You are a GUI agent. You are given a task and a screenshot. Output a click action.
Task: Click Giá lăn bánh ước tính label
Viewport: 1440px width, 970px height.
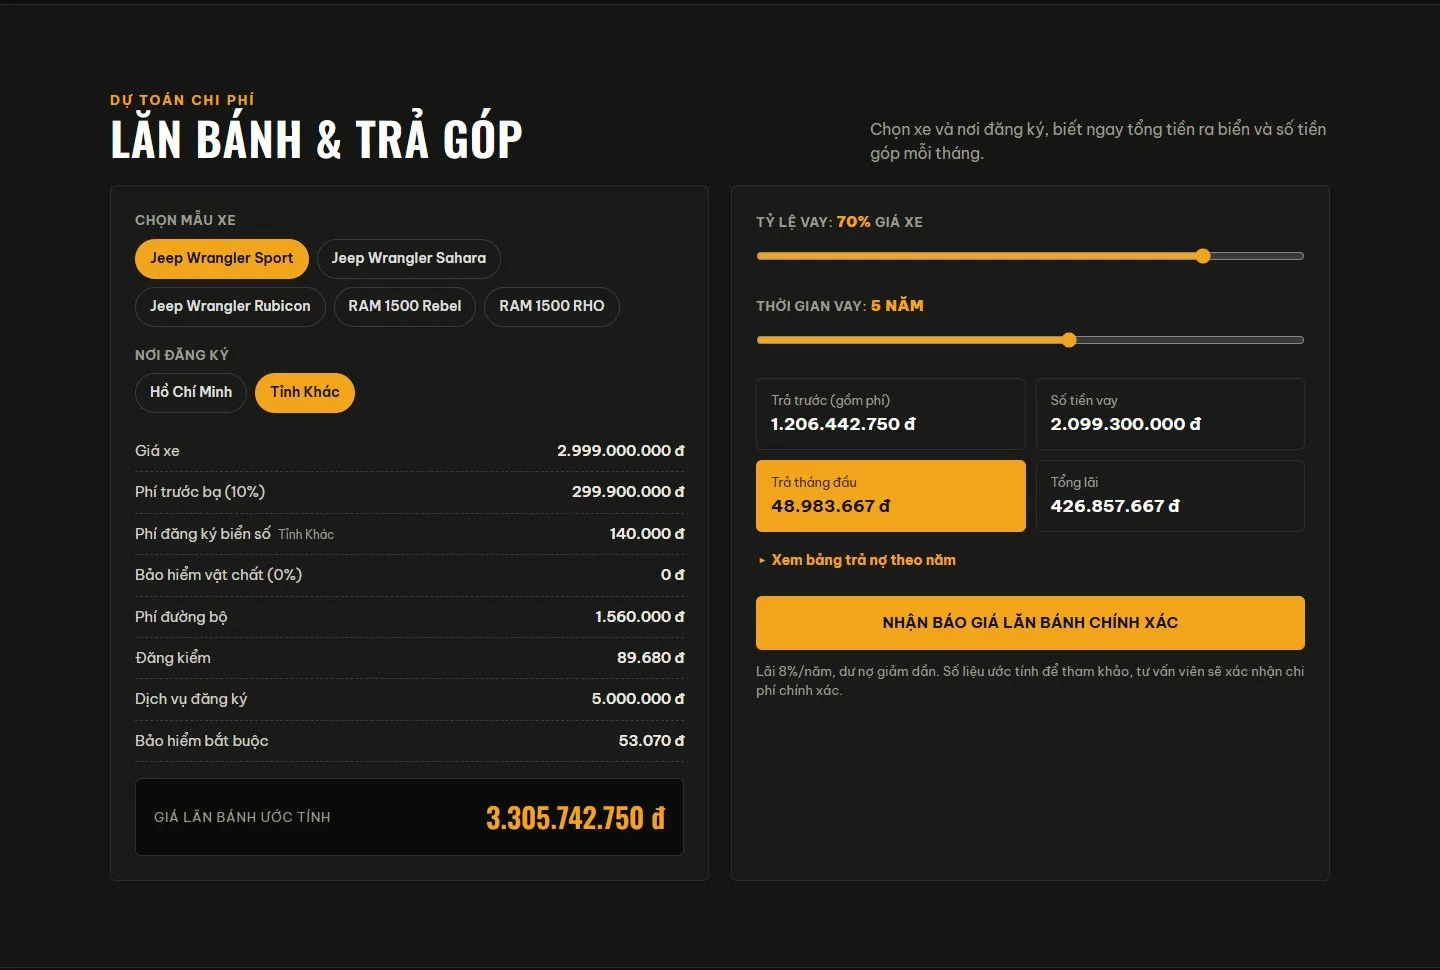click(242, 817)
